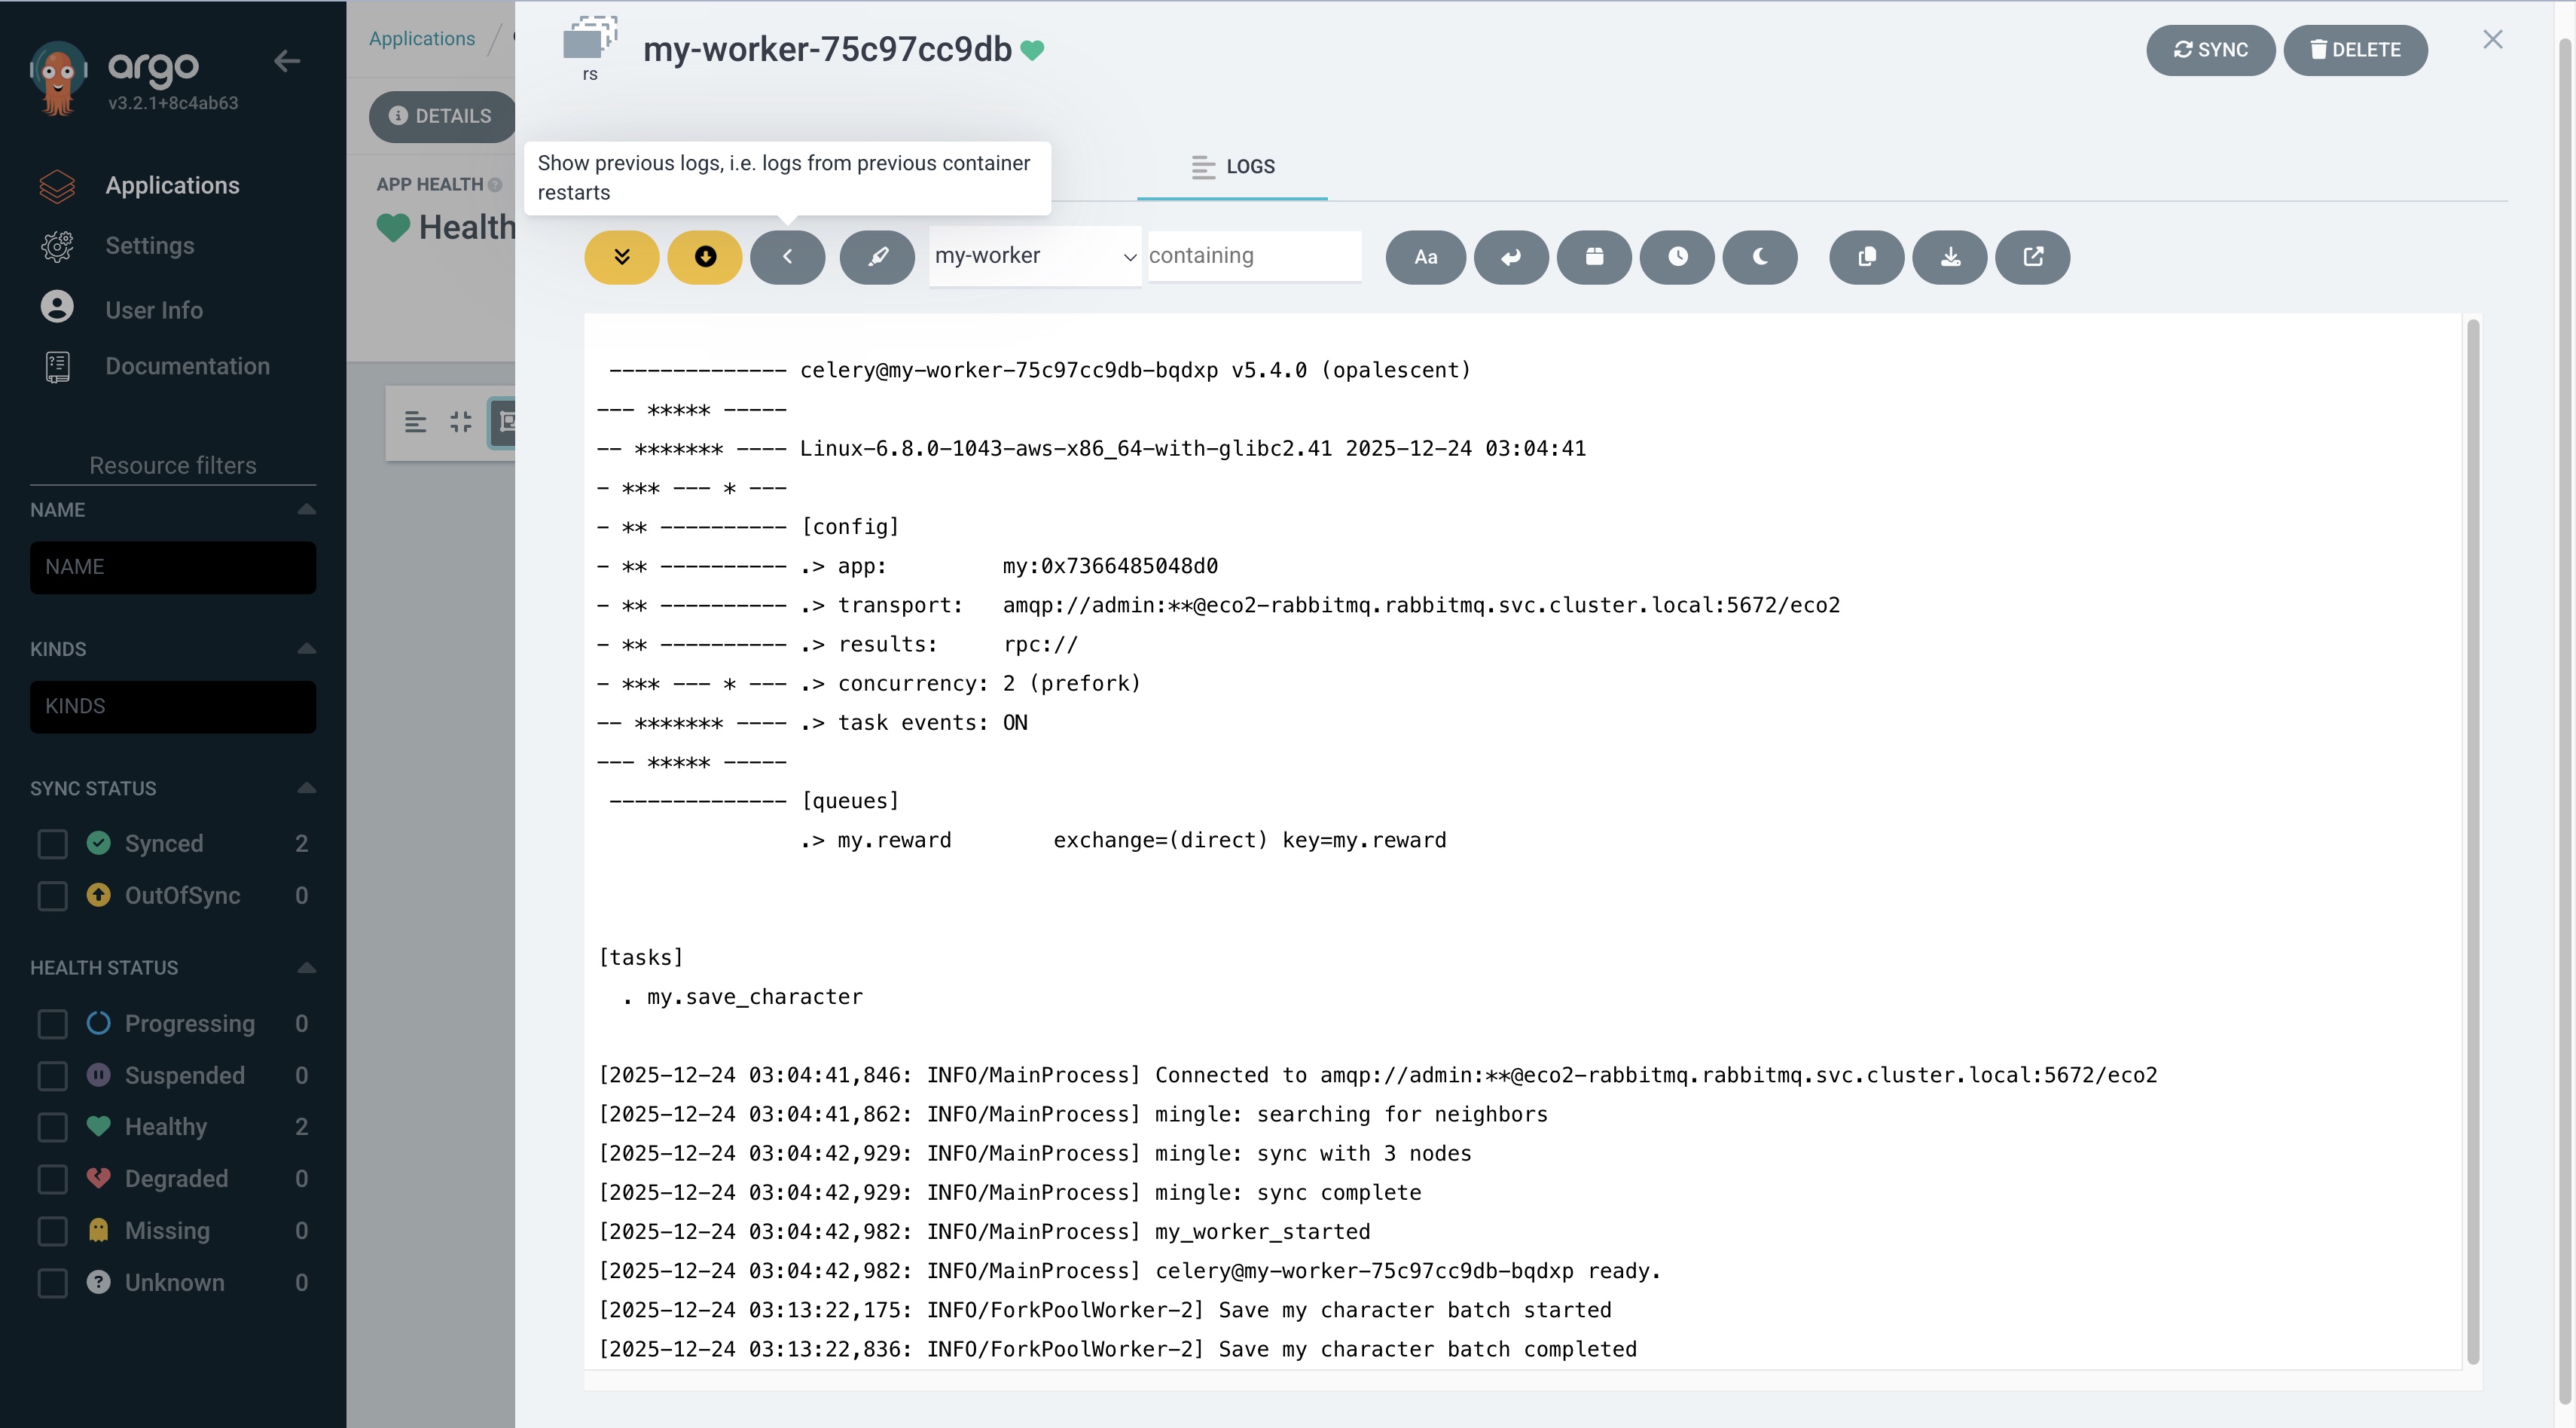Image resolution: width=2576 pixels, height=1428 pixels.
Task: Open logs in new tab icon
Action: (2032, 257)
